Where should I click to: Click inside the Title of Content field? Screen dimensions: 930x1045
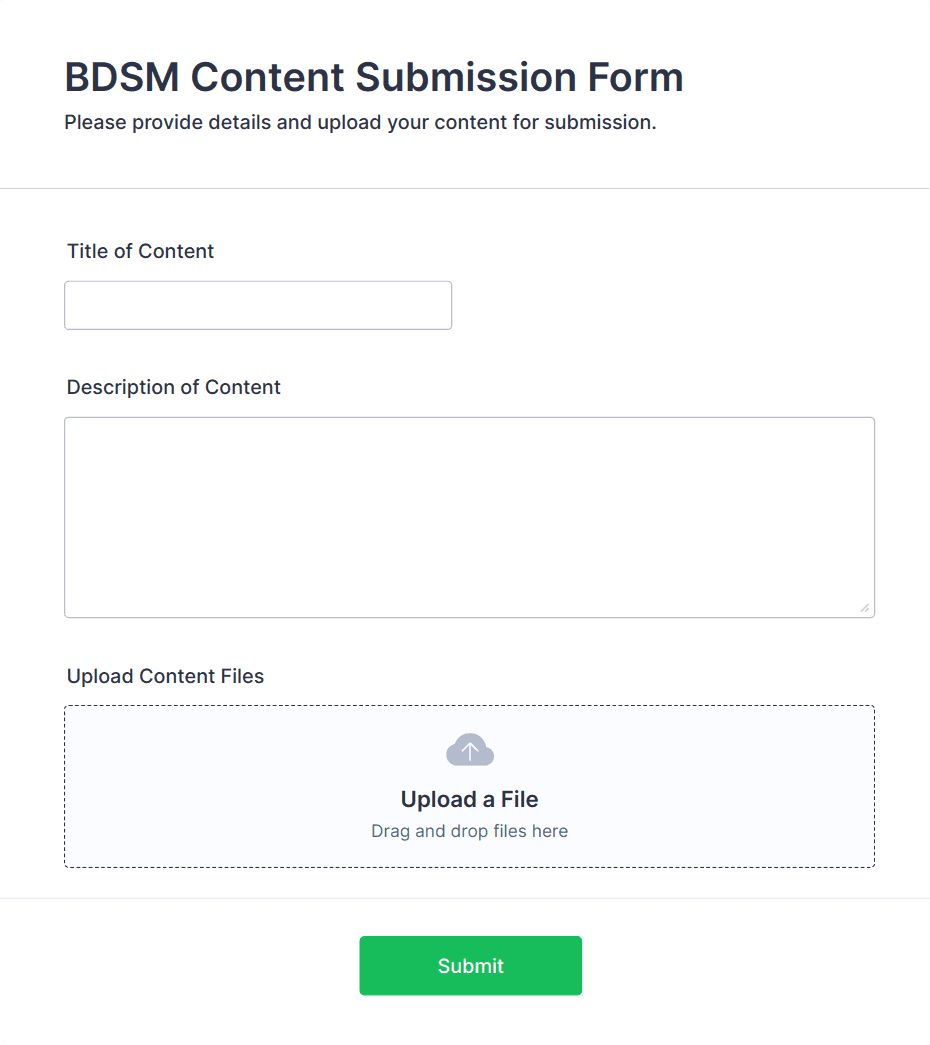(x=257, y=305)
